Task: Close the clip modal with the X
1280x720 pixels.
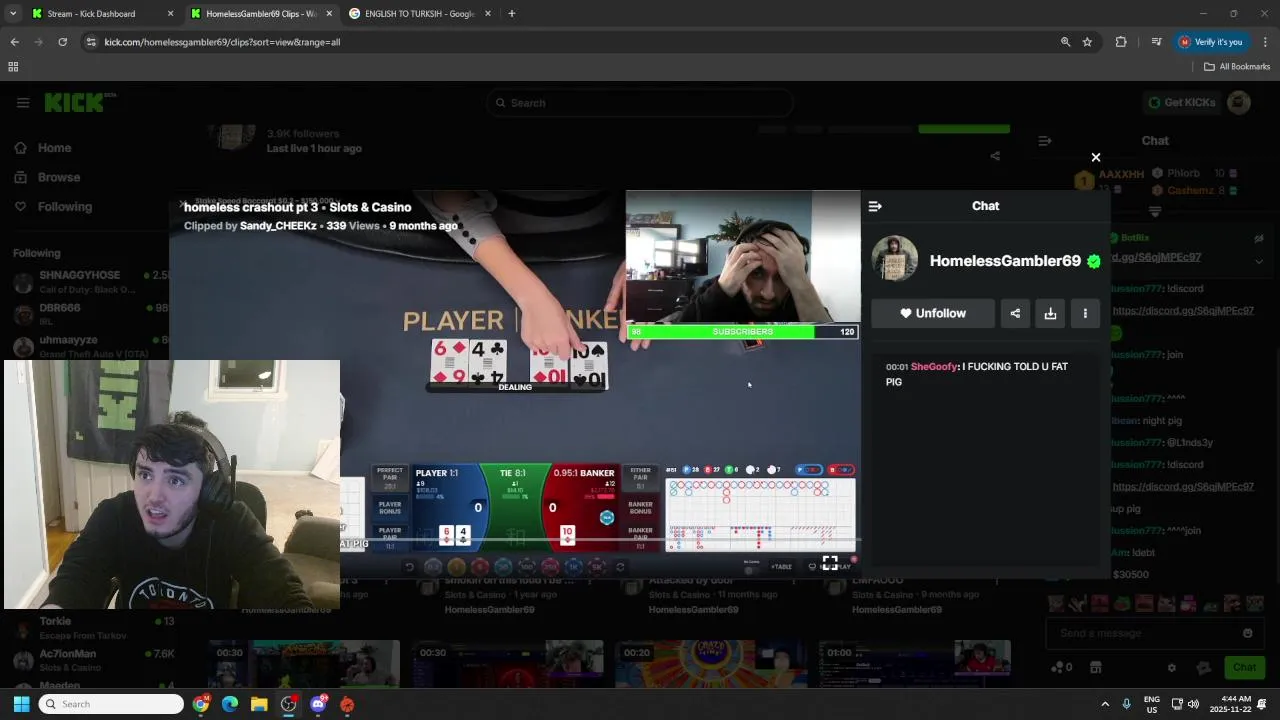Action: [1096, 157]
